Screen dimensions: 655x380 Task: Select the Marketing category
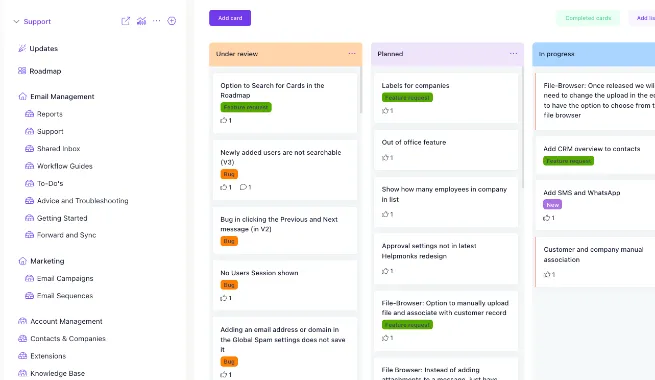point(47,261)
